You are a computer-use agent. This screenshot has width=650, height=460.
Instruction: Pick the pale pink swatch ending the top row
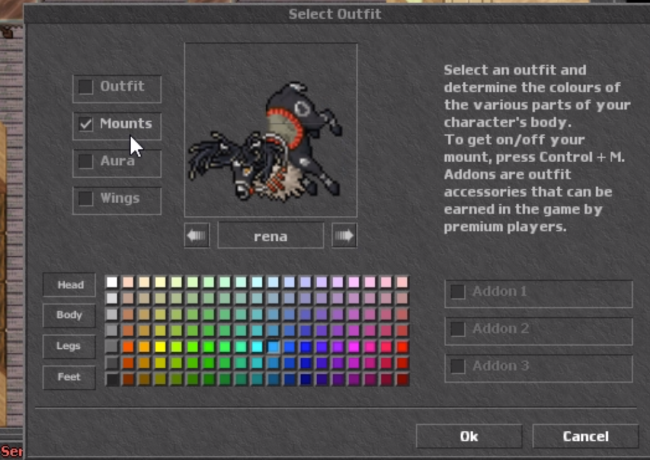(402, 282)
